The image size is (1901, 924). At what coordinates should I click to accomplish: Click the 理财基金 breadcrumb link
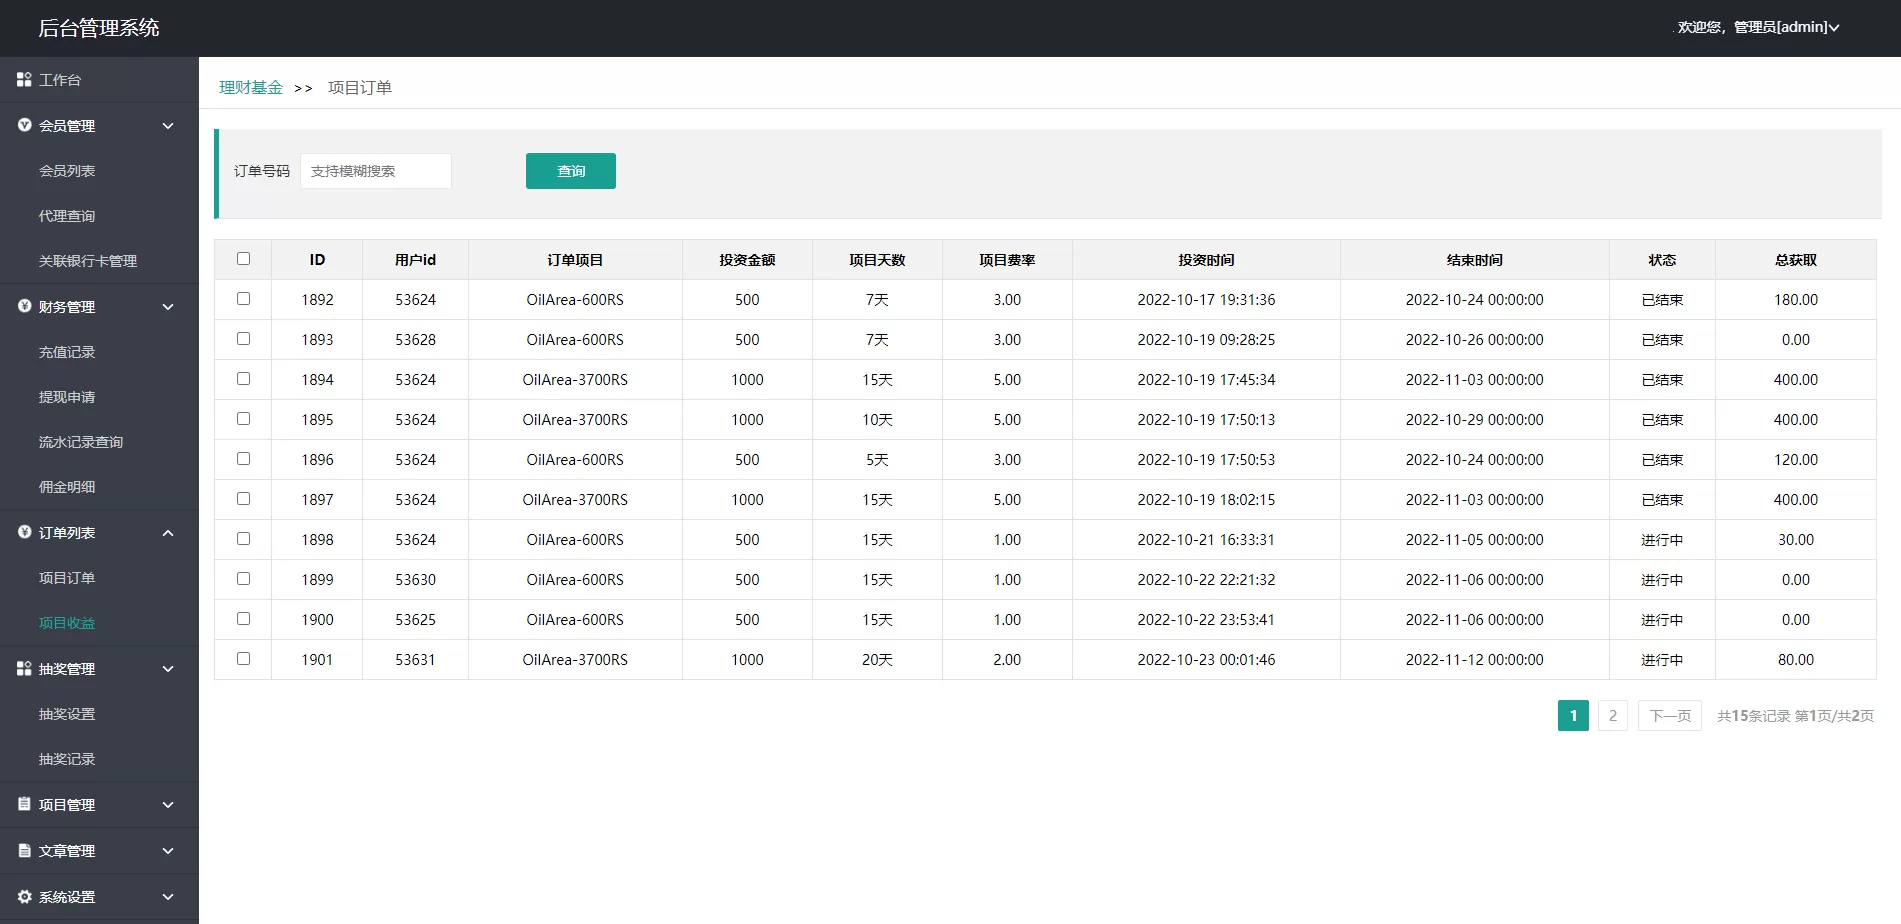(251, 88)
